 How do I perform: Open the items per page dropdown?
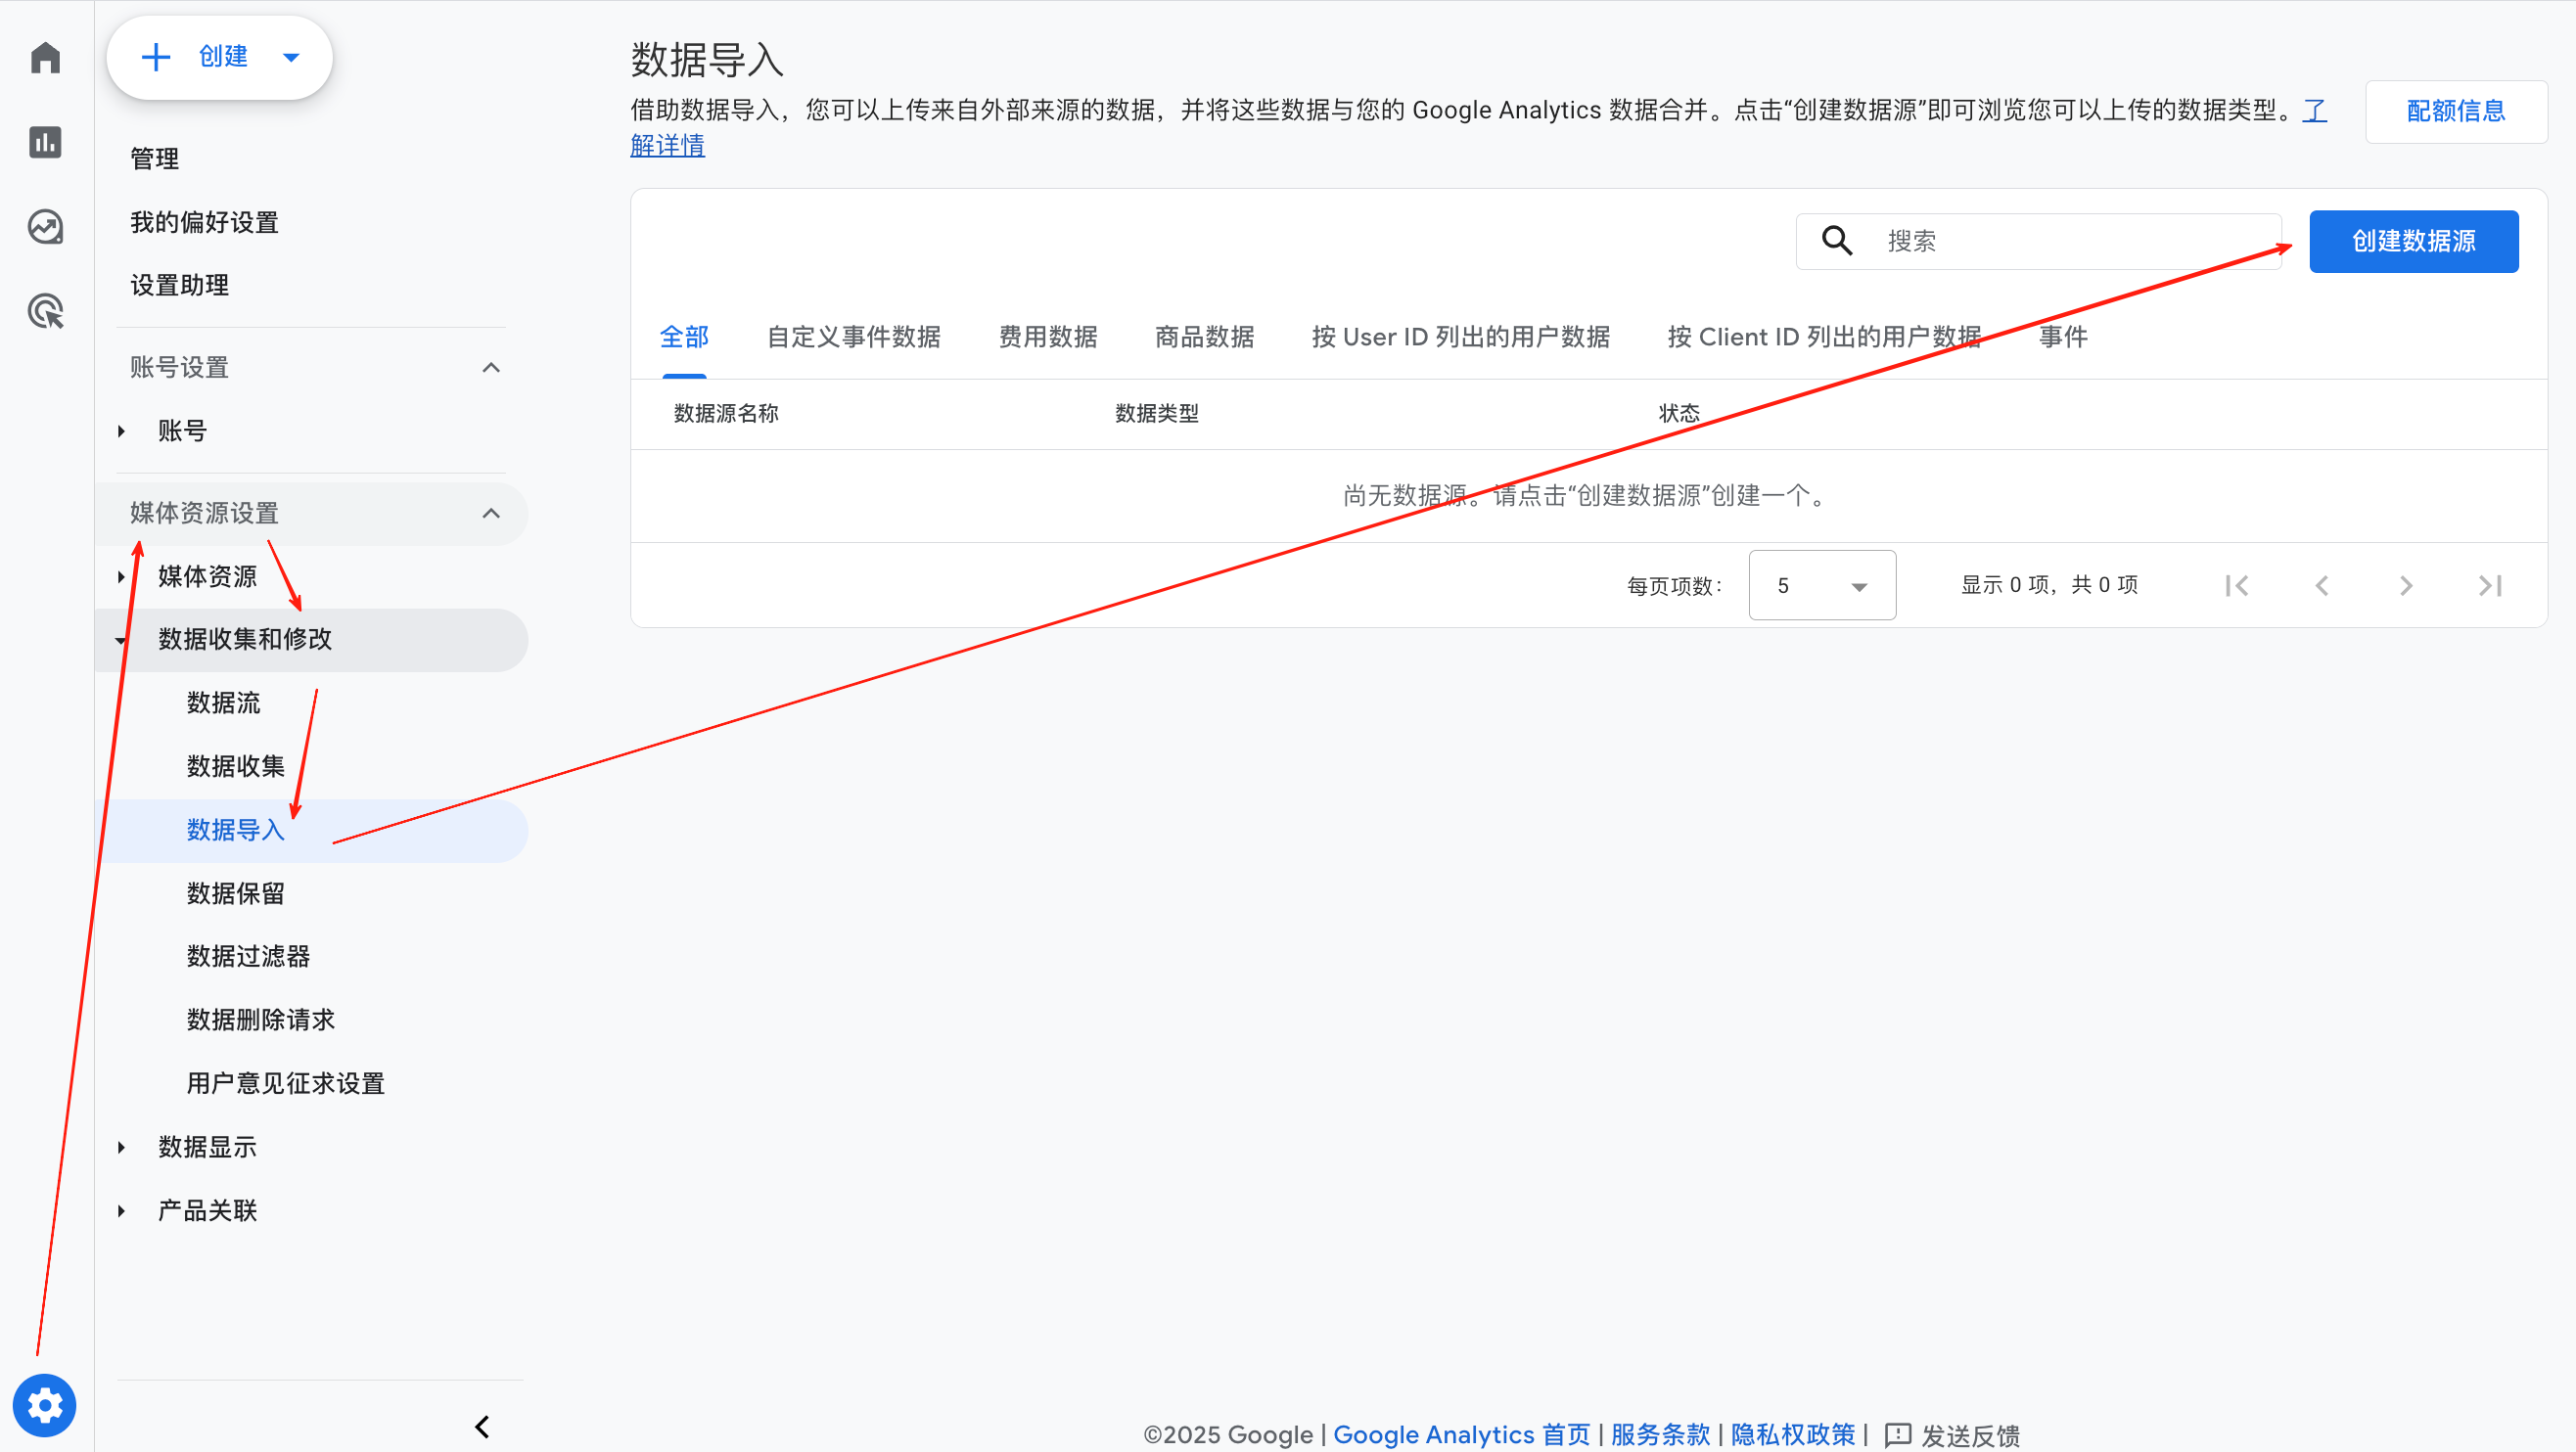coord(1821,585)
